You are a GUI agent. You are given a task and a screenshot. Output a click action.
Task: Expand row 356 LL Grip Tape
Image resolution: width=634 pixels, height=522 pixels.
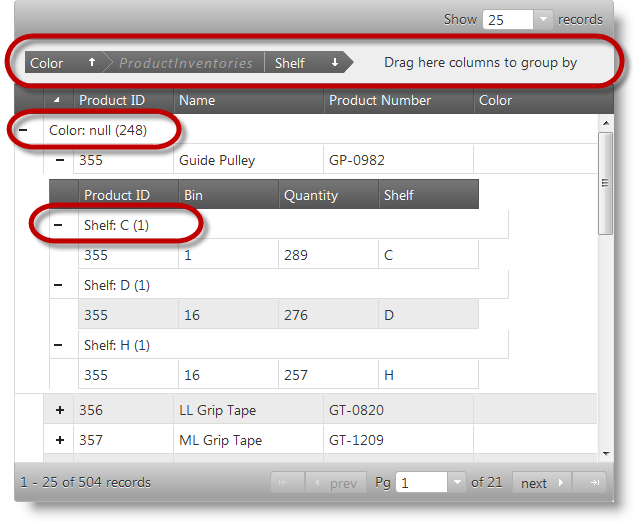click(60, 410)
